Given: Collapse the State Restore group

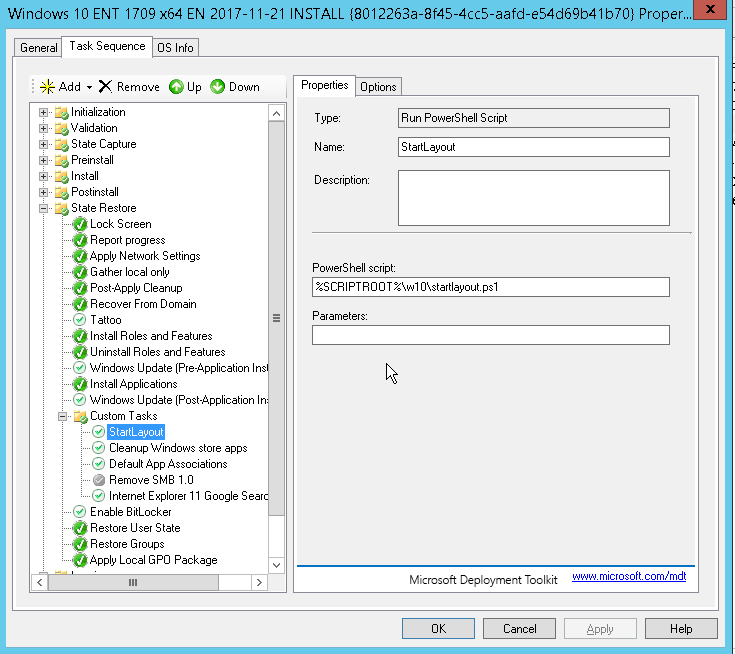Looking at the screenshot, I should (43, 208).
